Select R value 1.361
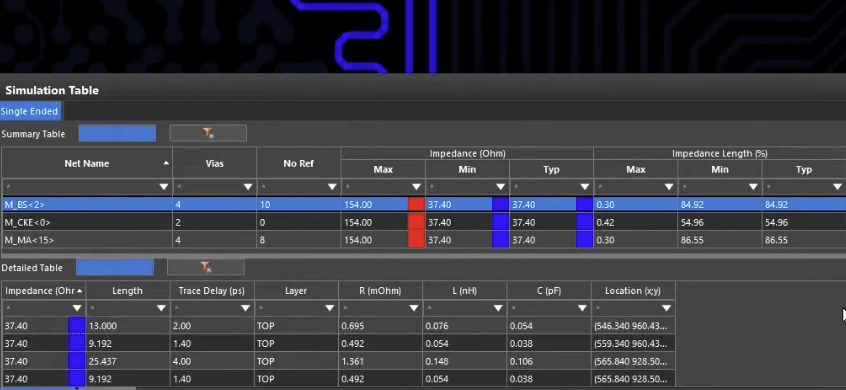Screen dimensions: 846x390 [380, 361]
